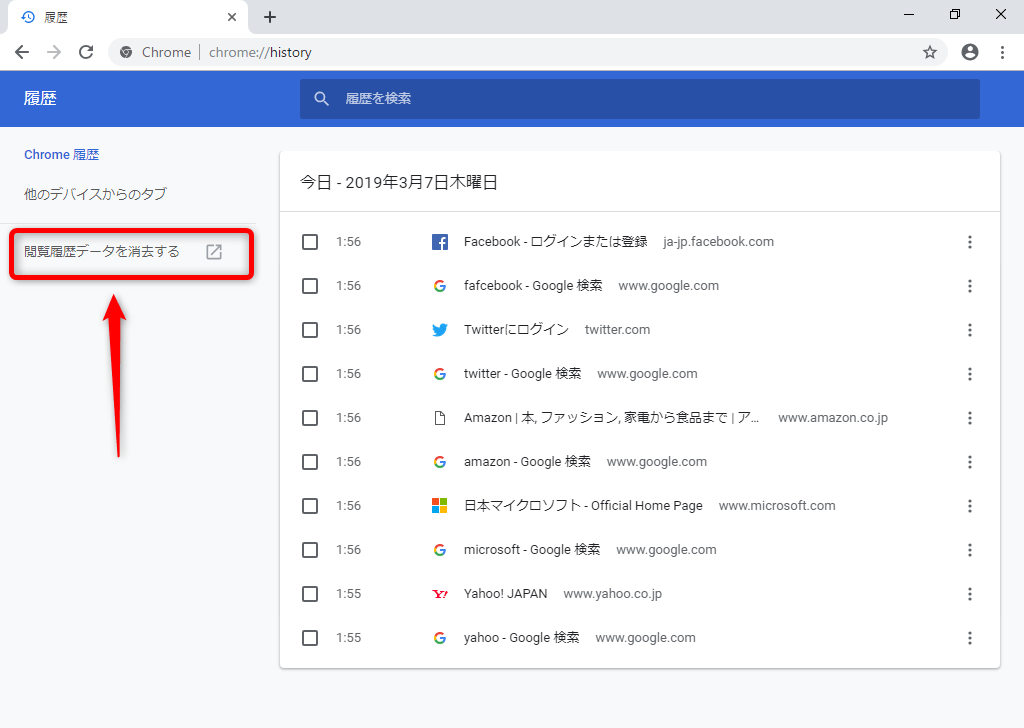Image resolution: width=1024 pixels, height=728 pixels.
Task: Expand options menu for yahoo - Google 検索
Action: 969,638
